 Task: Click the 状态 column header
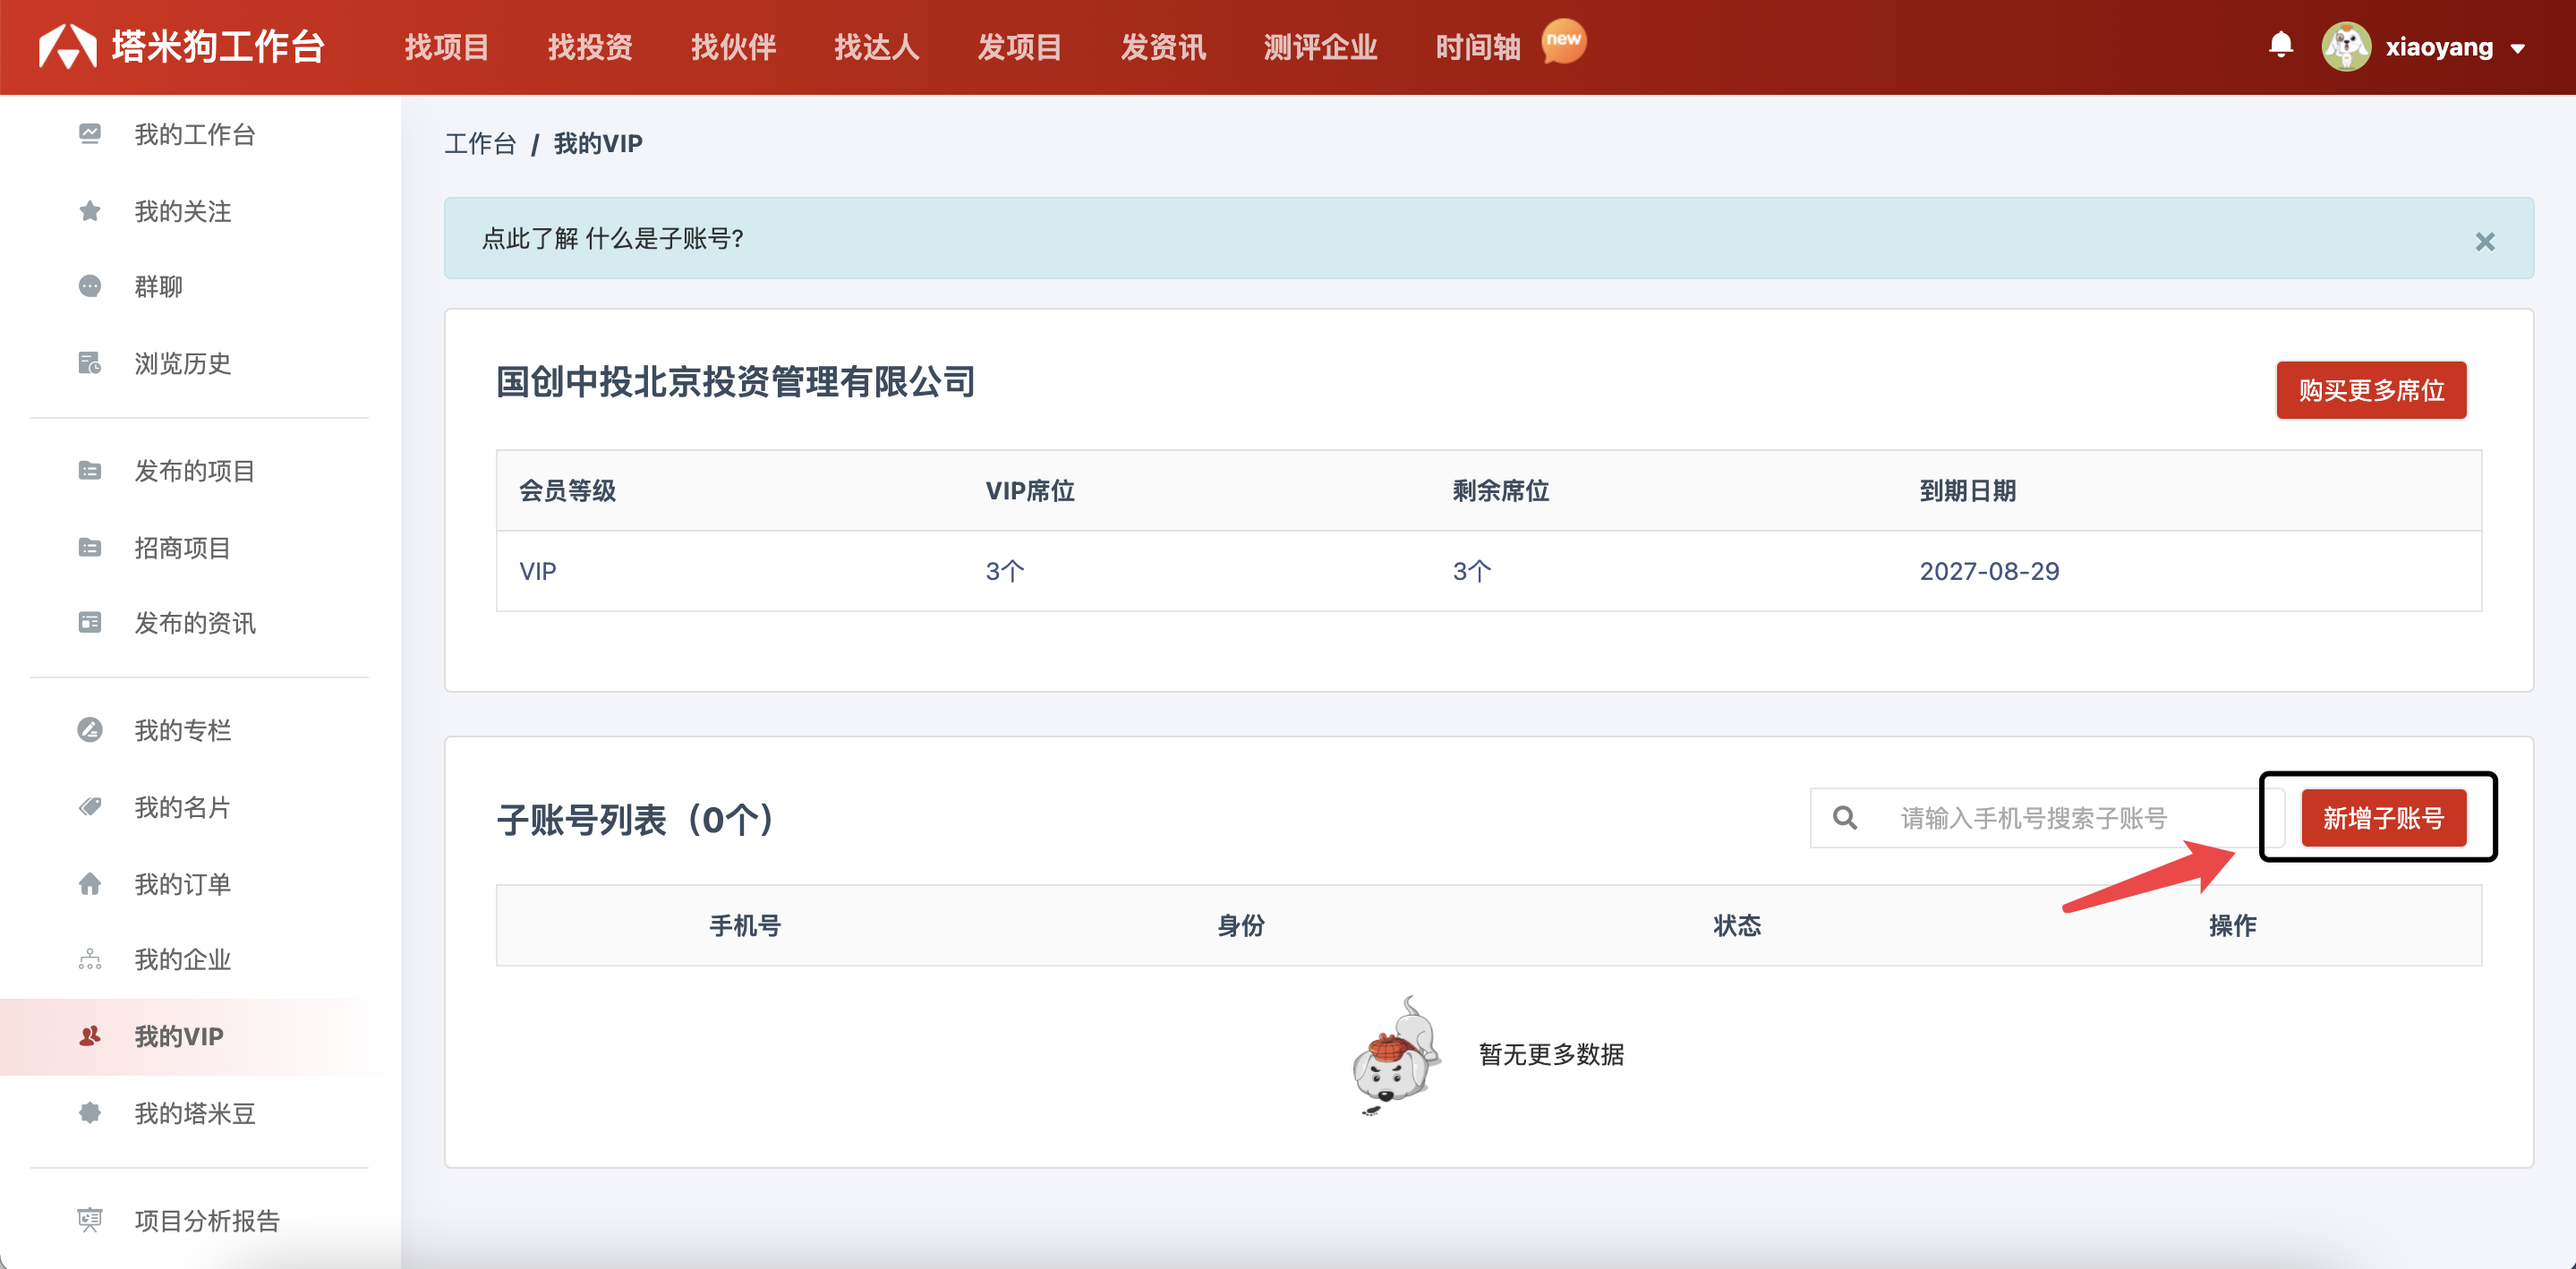[1737, 925]
